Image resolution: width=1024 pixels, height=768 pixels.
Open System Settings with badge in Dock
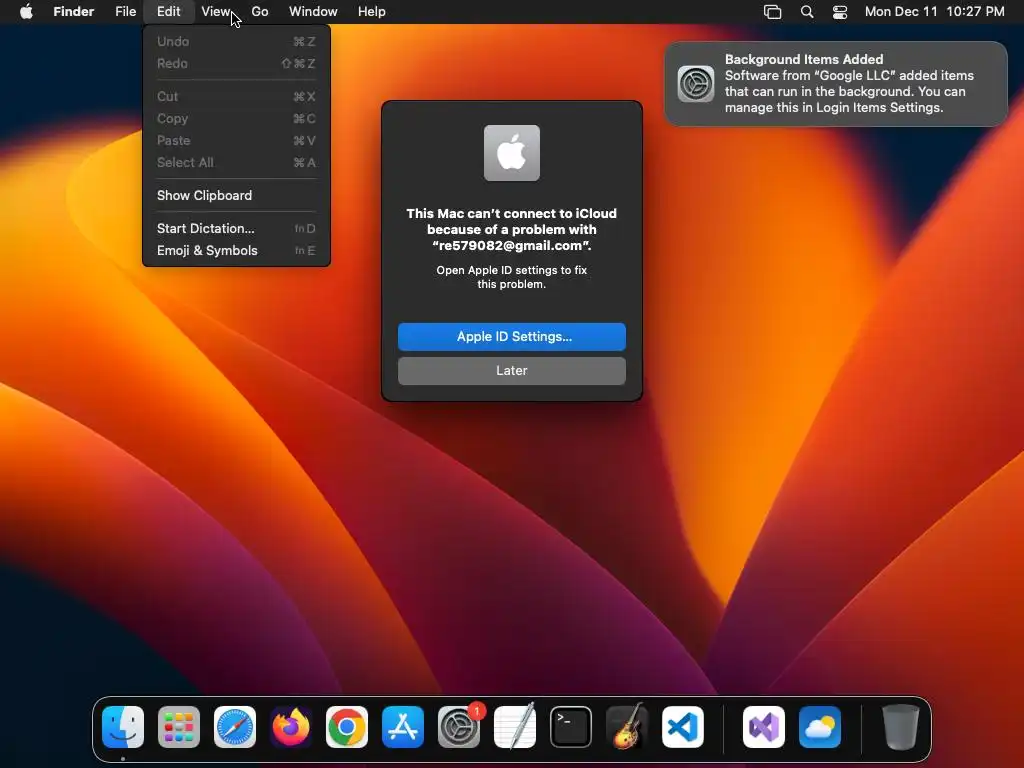click(459, 727)
